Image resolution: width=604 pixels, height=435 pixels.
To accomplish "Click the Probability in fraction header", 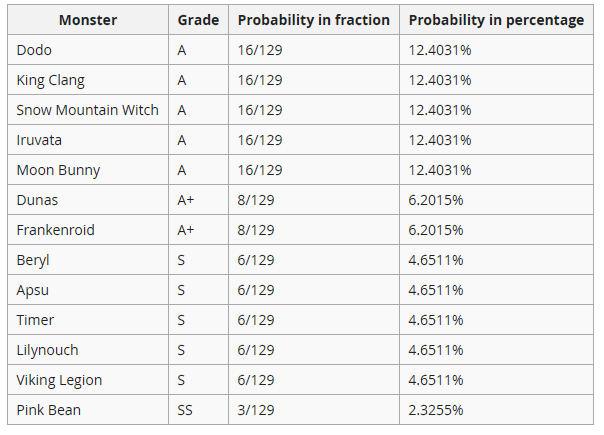I will click(x=313, y=20).
